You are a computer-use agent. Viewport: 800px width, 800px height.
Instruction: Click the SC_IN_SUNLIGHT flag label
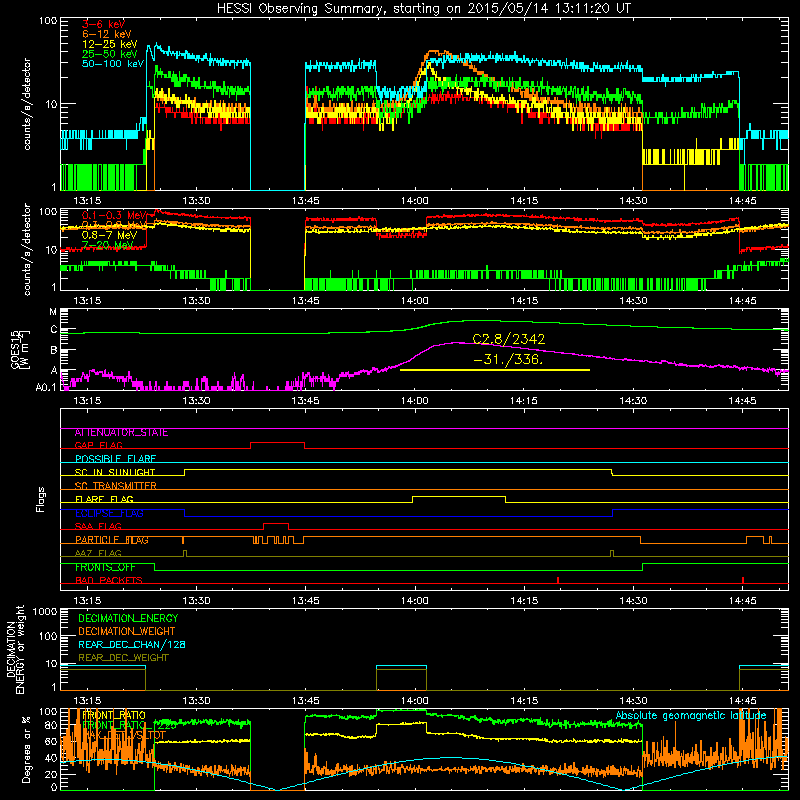click(x=115, y=472)
